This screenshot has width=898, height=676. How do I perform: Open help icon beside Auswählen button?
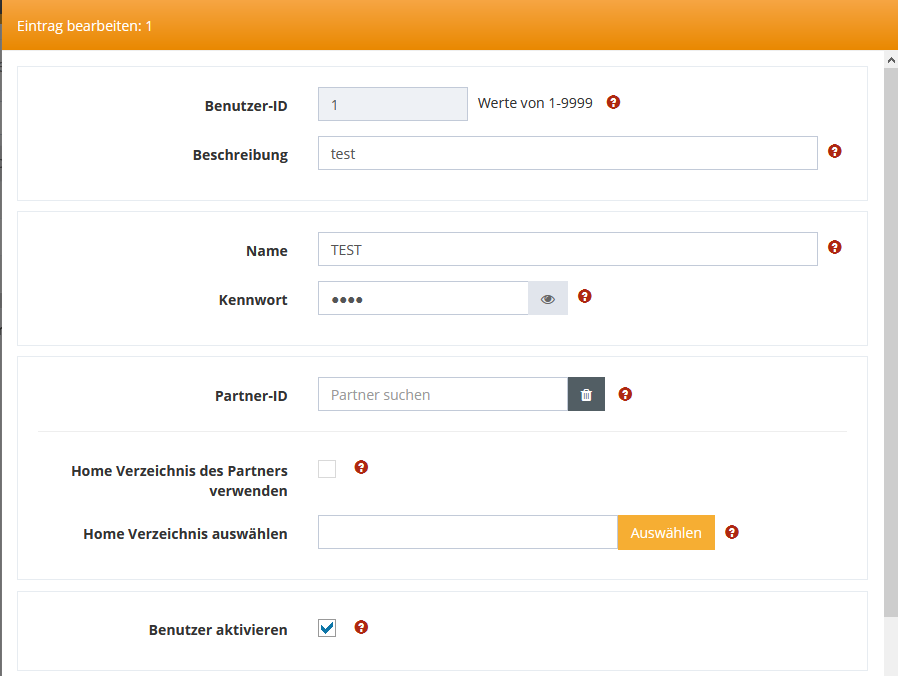click(x=732, y=532)
